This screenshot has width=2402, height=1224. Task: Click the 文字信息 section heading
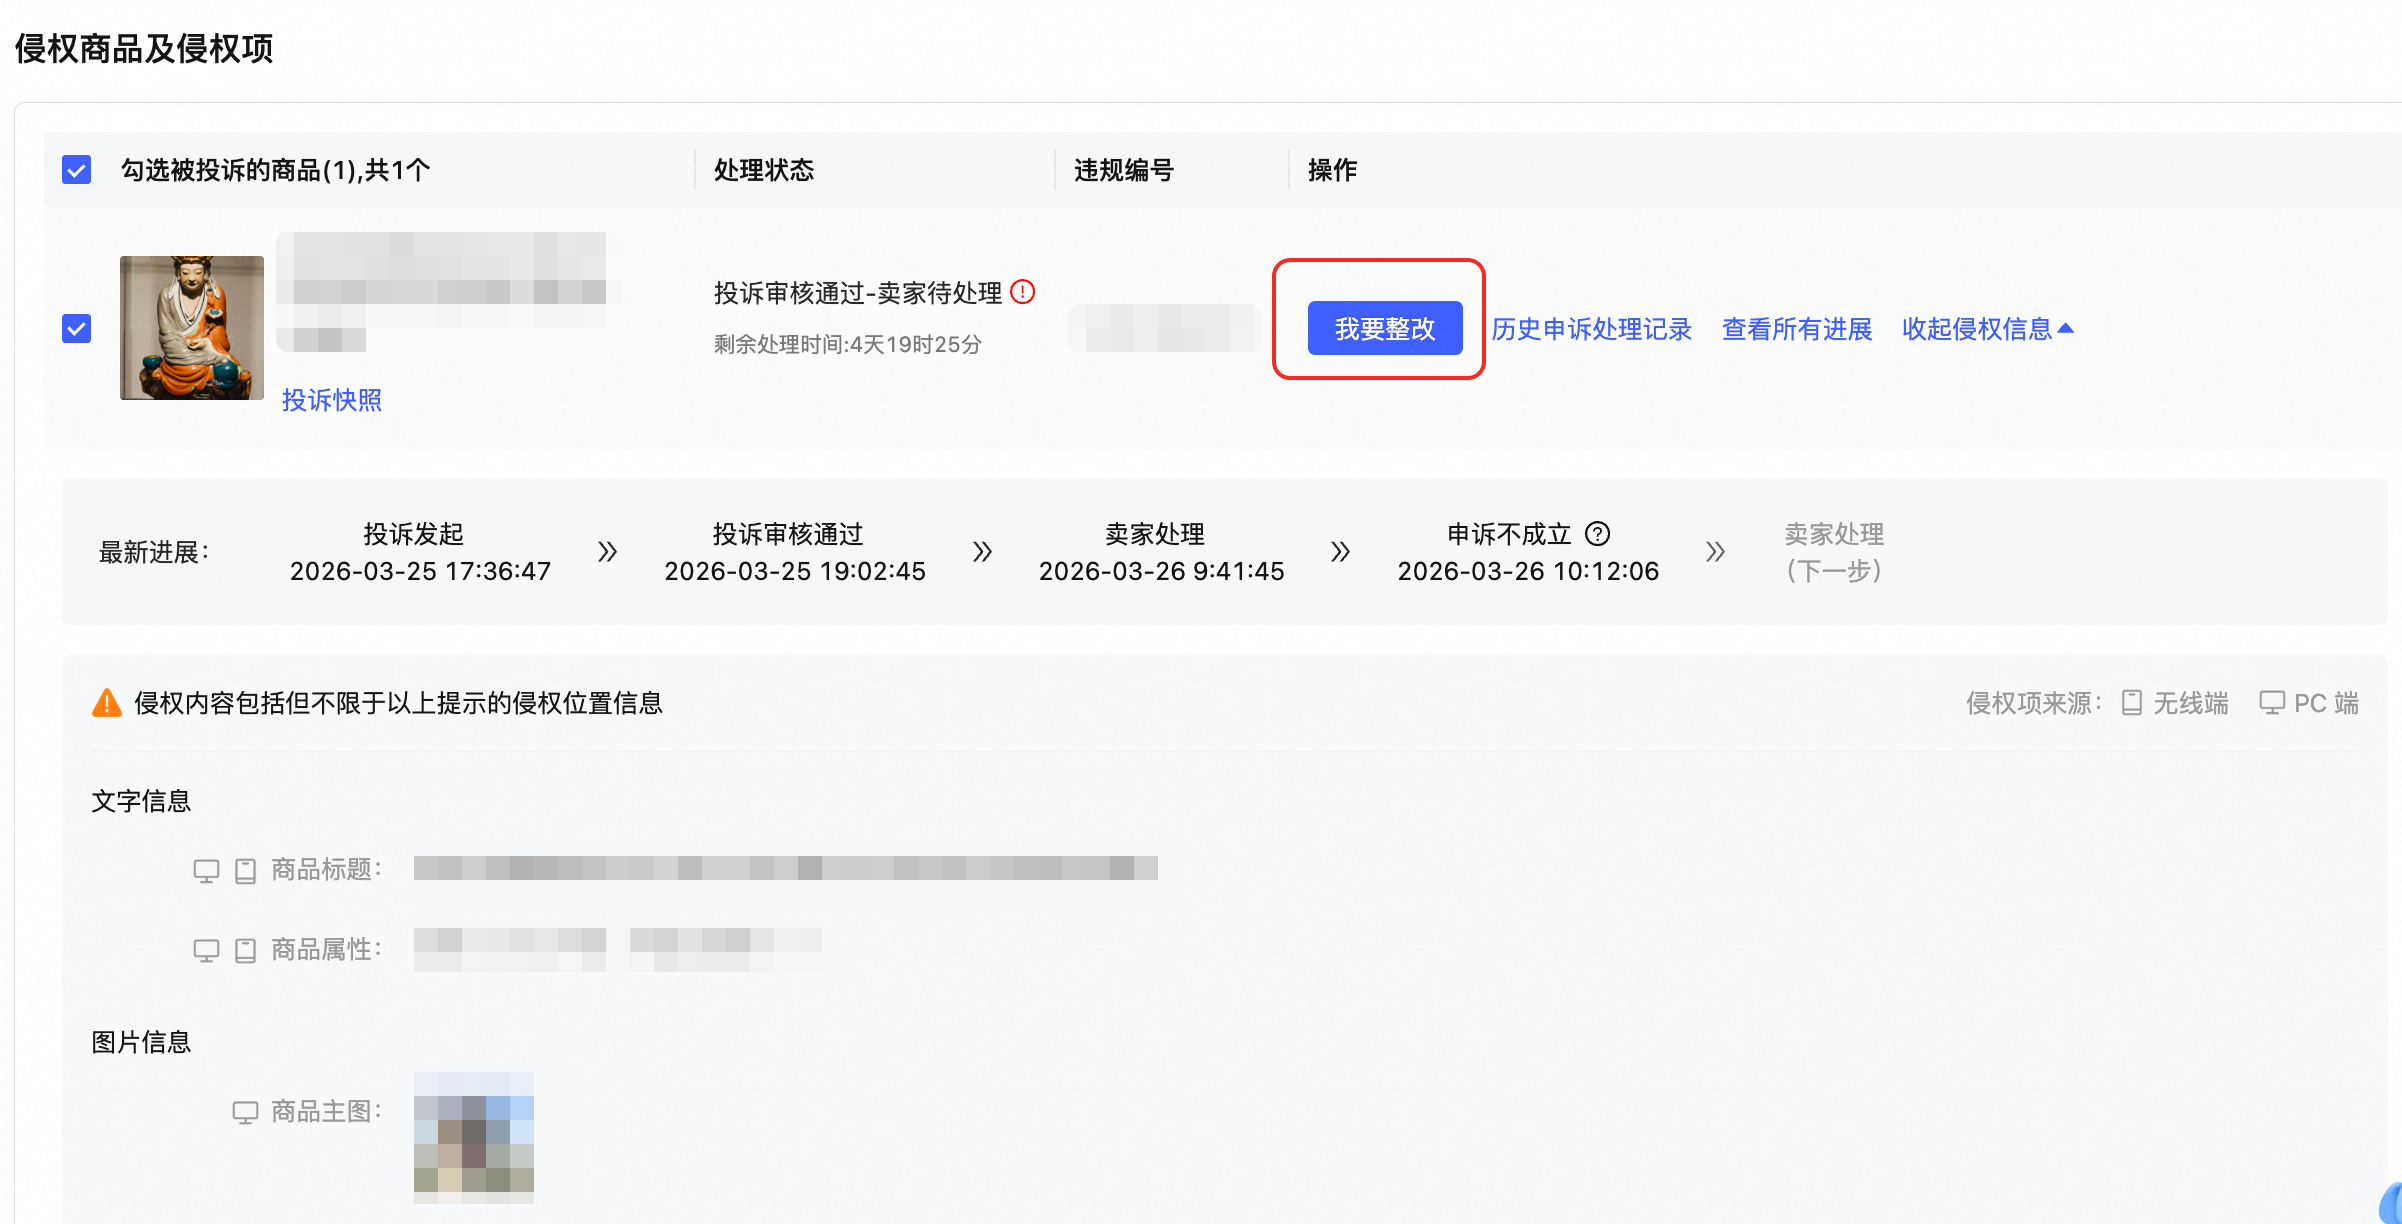(x=141, y=801)
